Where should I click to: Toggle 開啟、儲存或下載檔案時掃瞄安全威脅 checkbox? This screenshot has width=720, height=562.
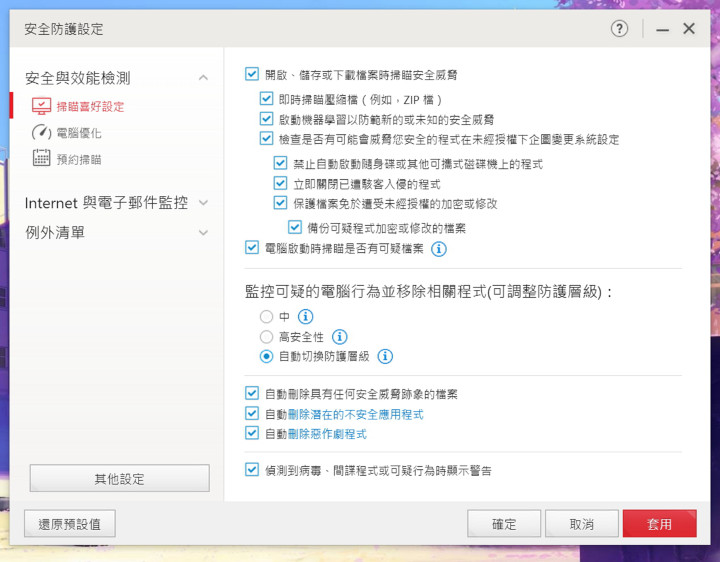tap(252, 74)
